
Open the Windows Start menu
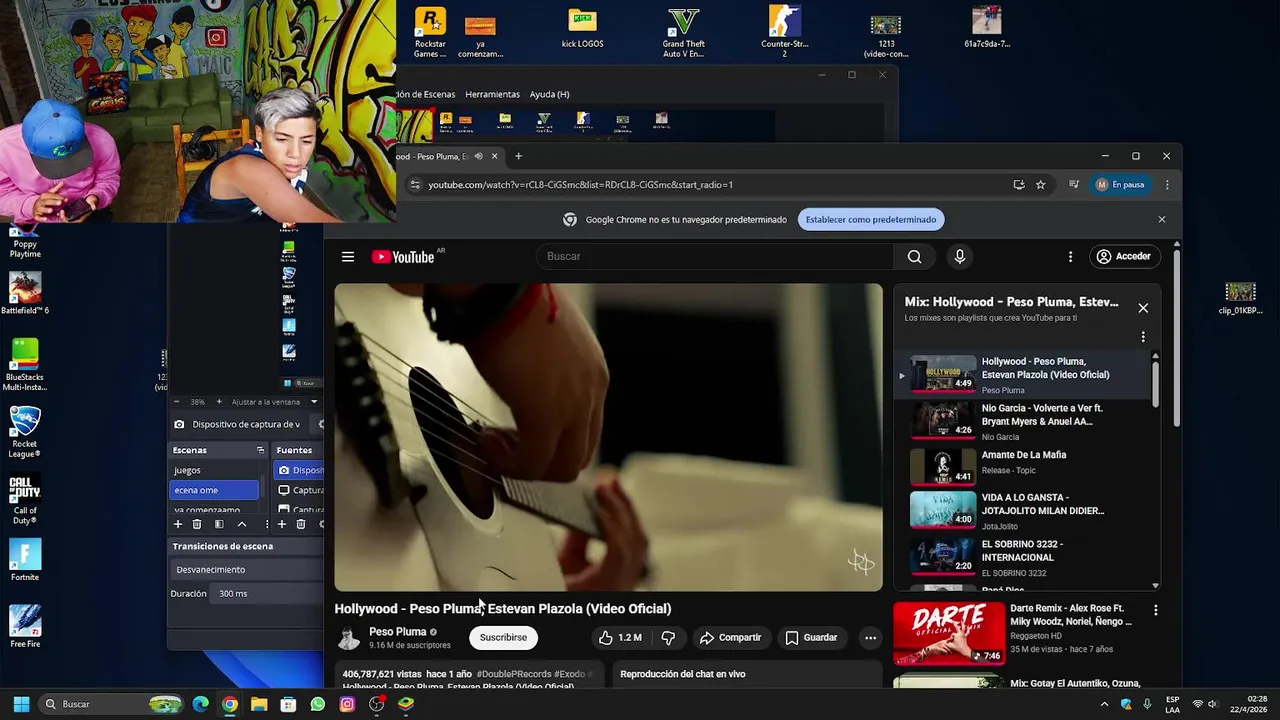coord(21,704)
